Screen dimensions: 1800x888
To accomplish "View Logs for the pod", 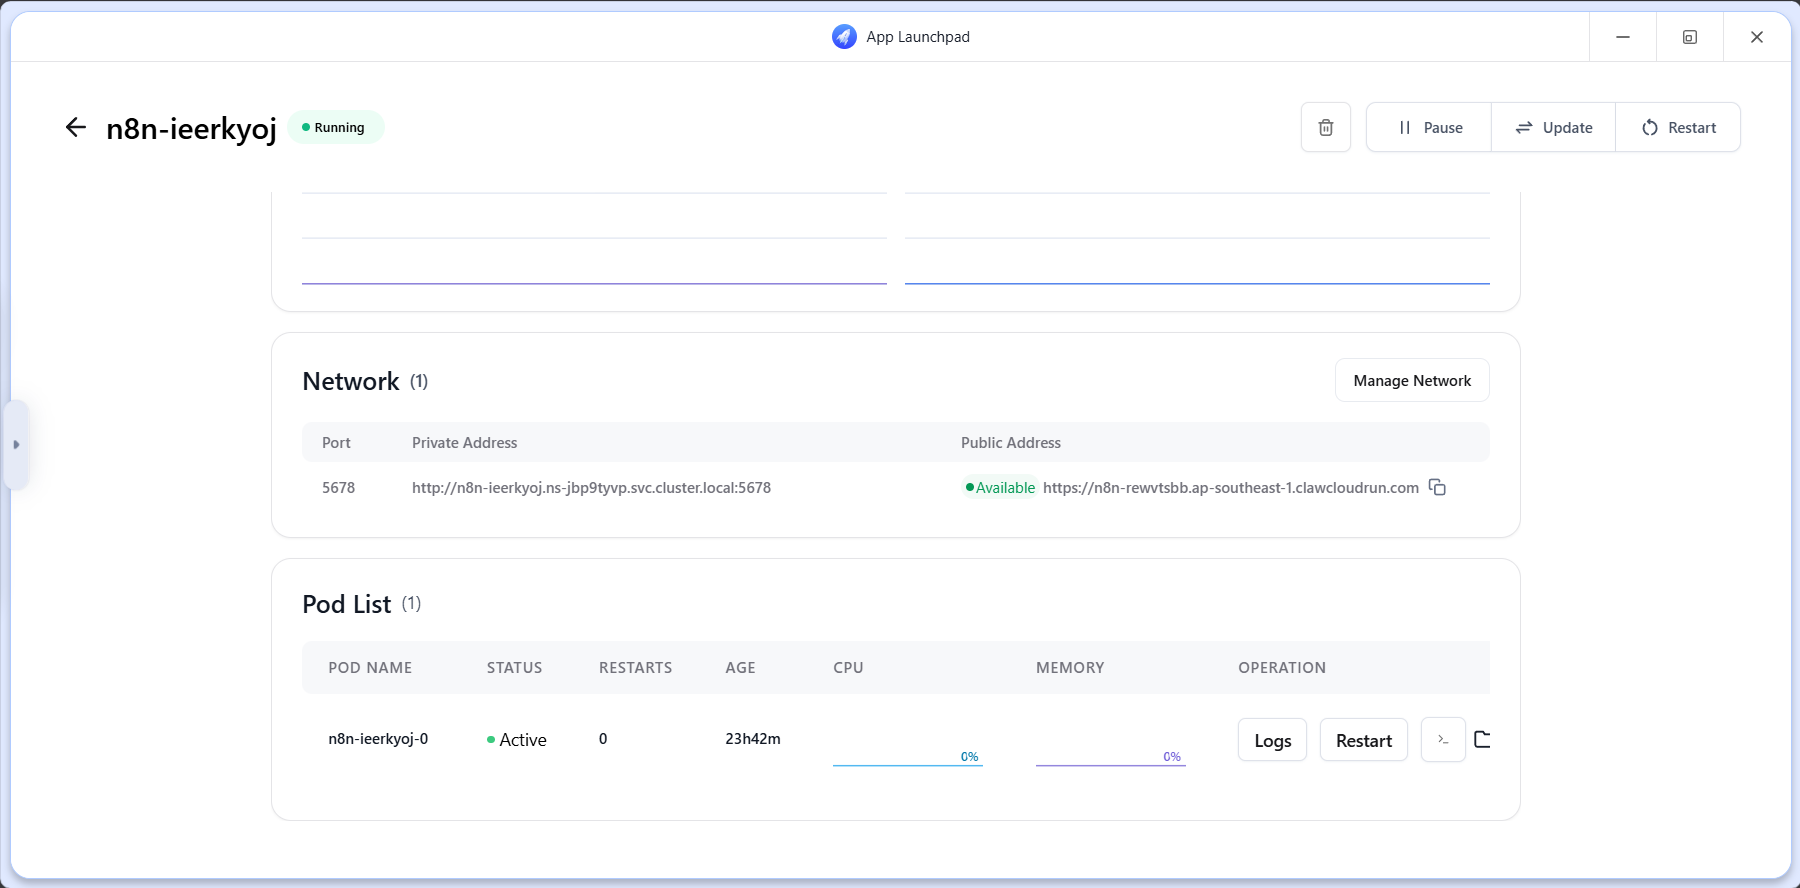I will [1272, 740].
